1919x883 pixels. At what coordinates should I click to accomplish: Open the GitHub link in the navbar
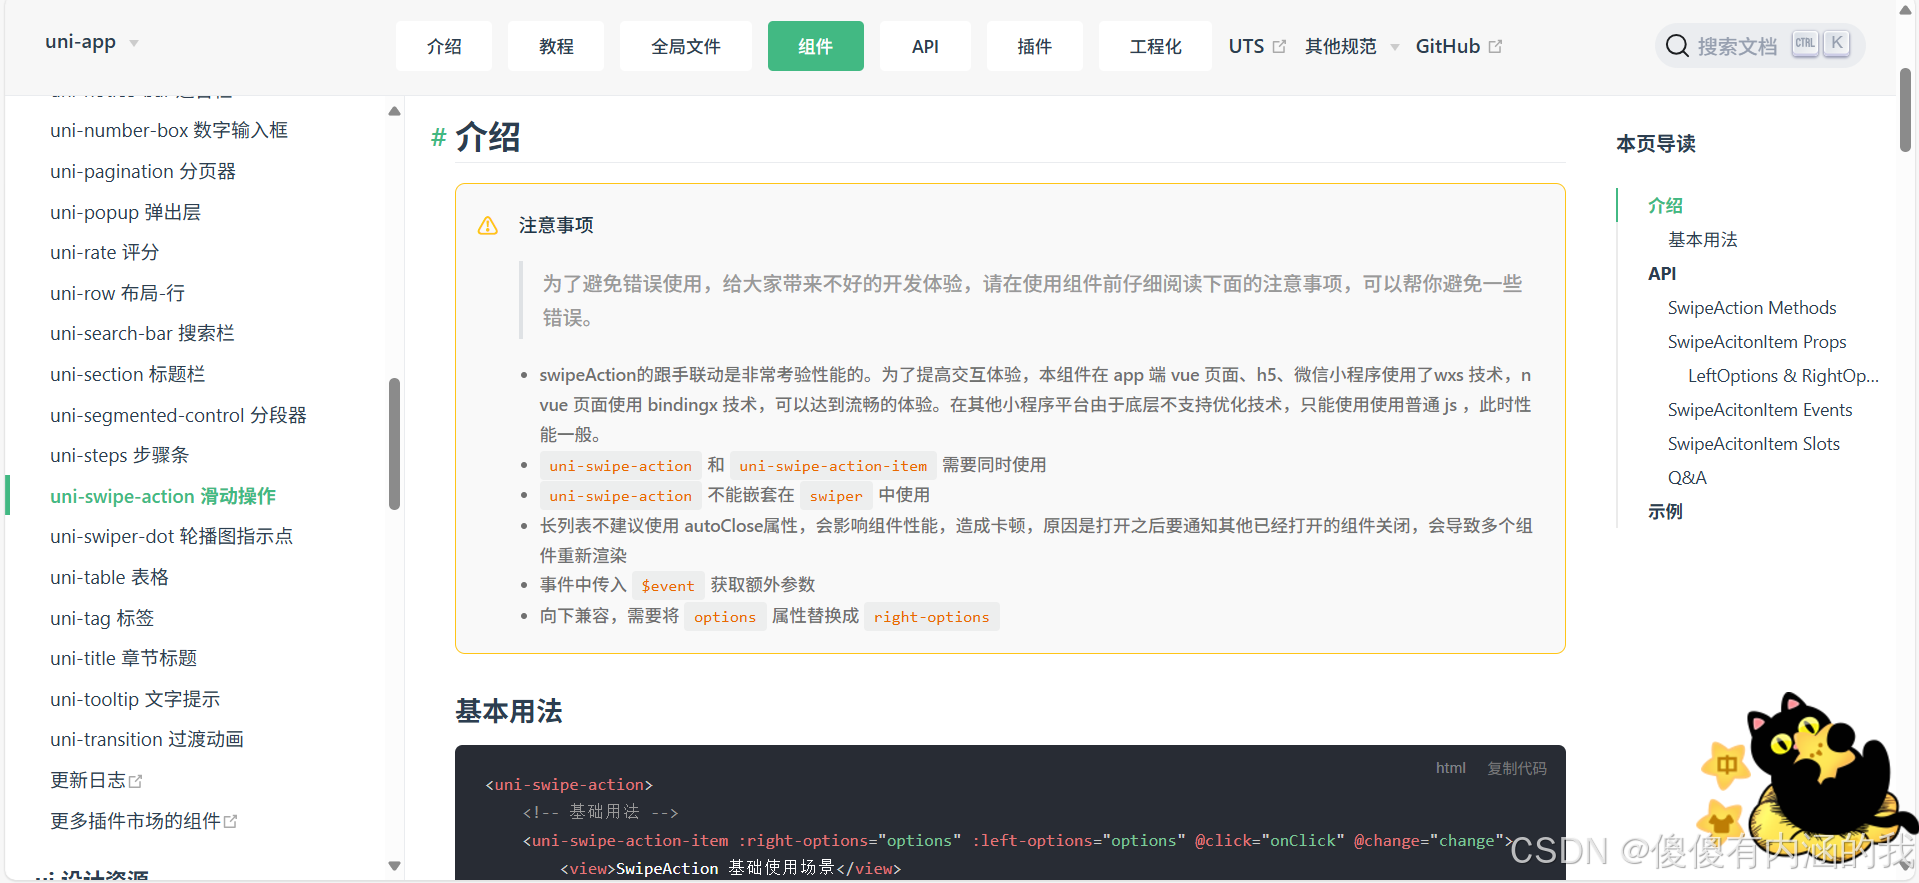tap(1459, 46)
